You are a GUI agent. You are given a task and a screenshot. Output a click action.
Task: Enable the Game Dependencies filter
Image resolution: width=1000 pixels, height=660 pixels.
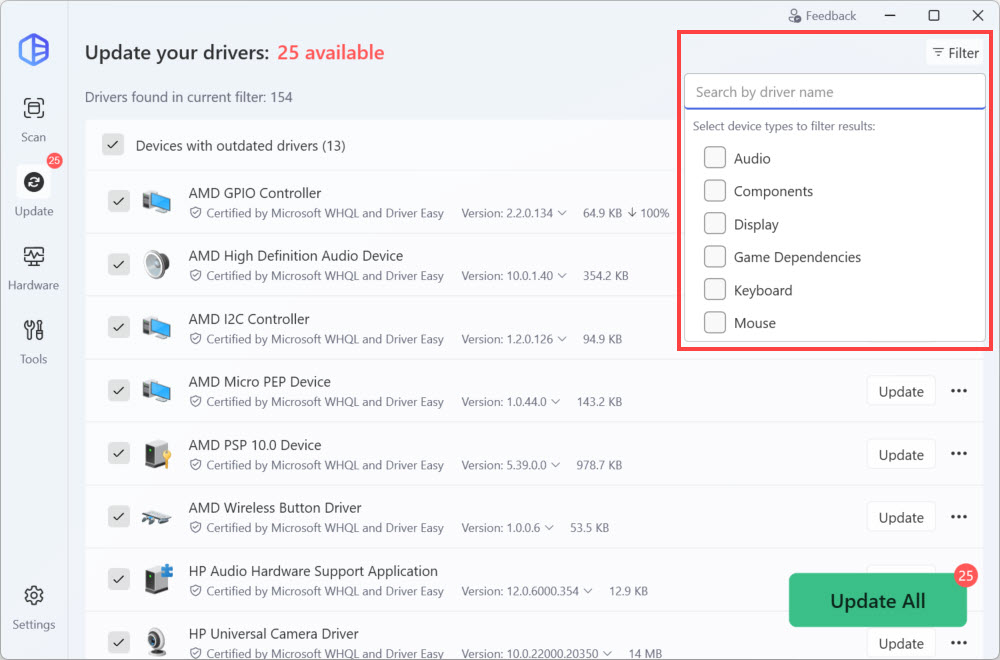715,257
